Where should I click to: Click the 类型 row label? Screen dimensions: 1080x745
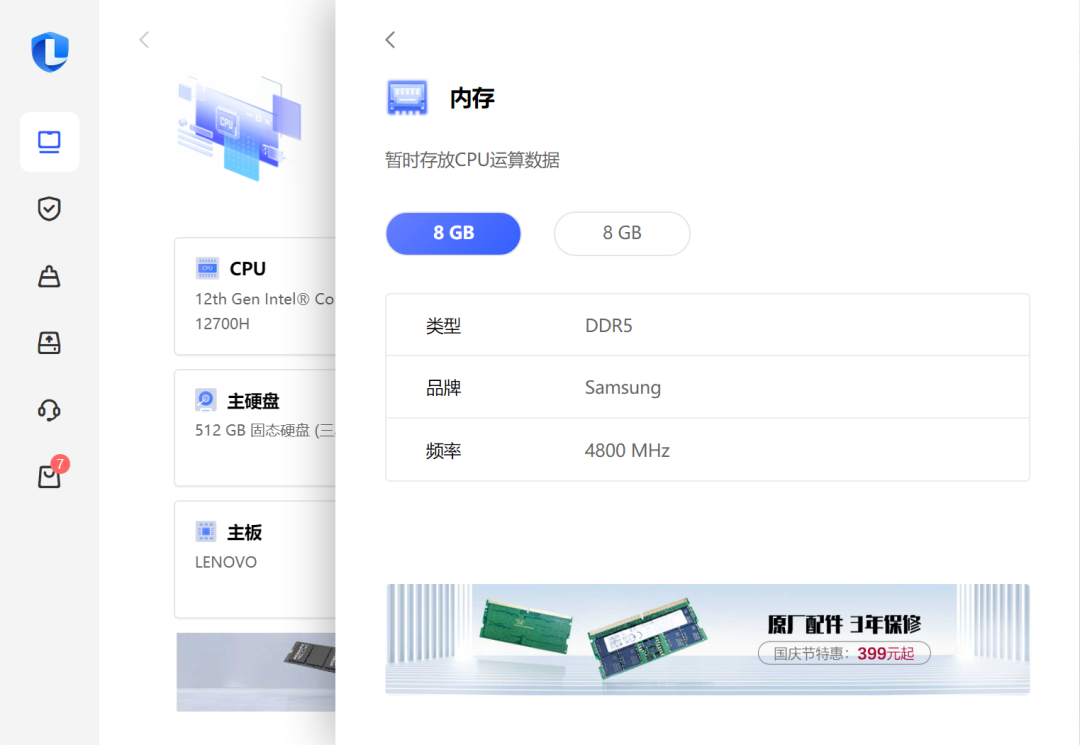pyautogui.click(x=443, y=325)
